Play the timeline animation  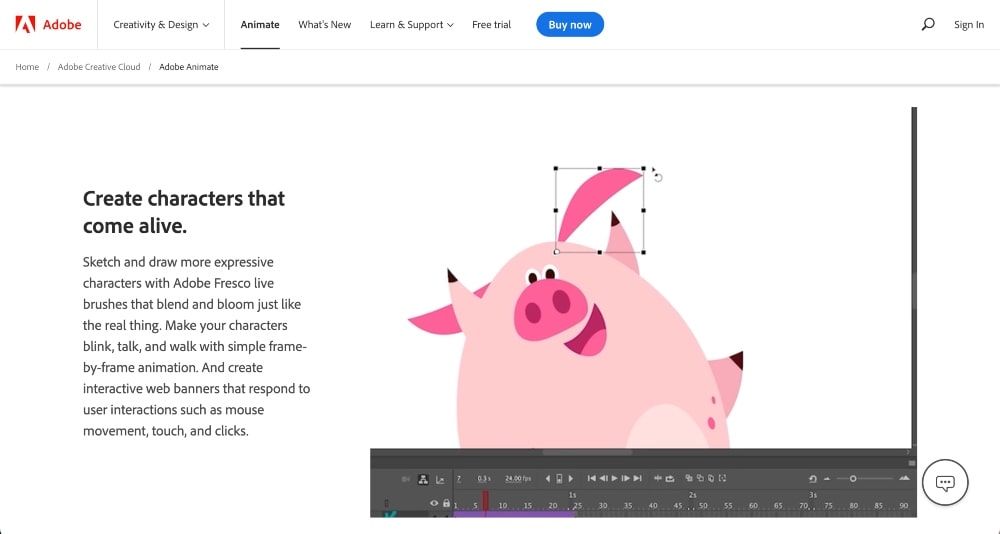click(615, 478)
